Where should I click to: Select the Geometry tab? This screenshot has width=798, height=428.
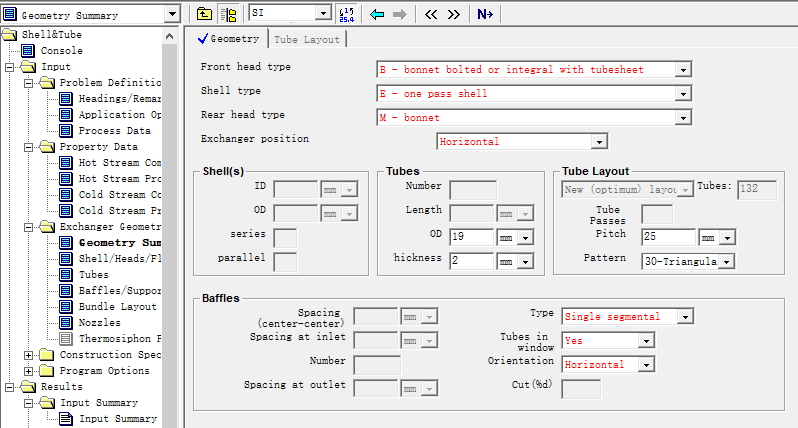(x=228, y=39)
